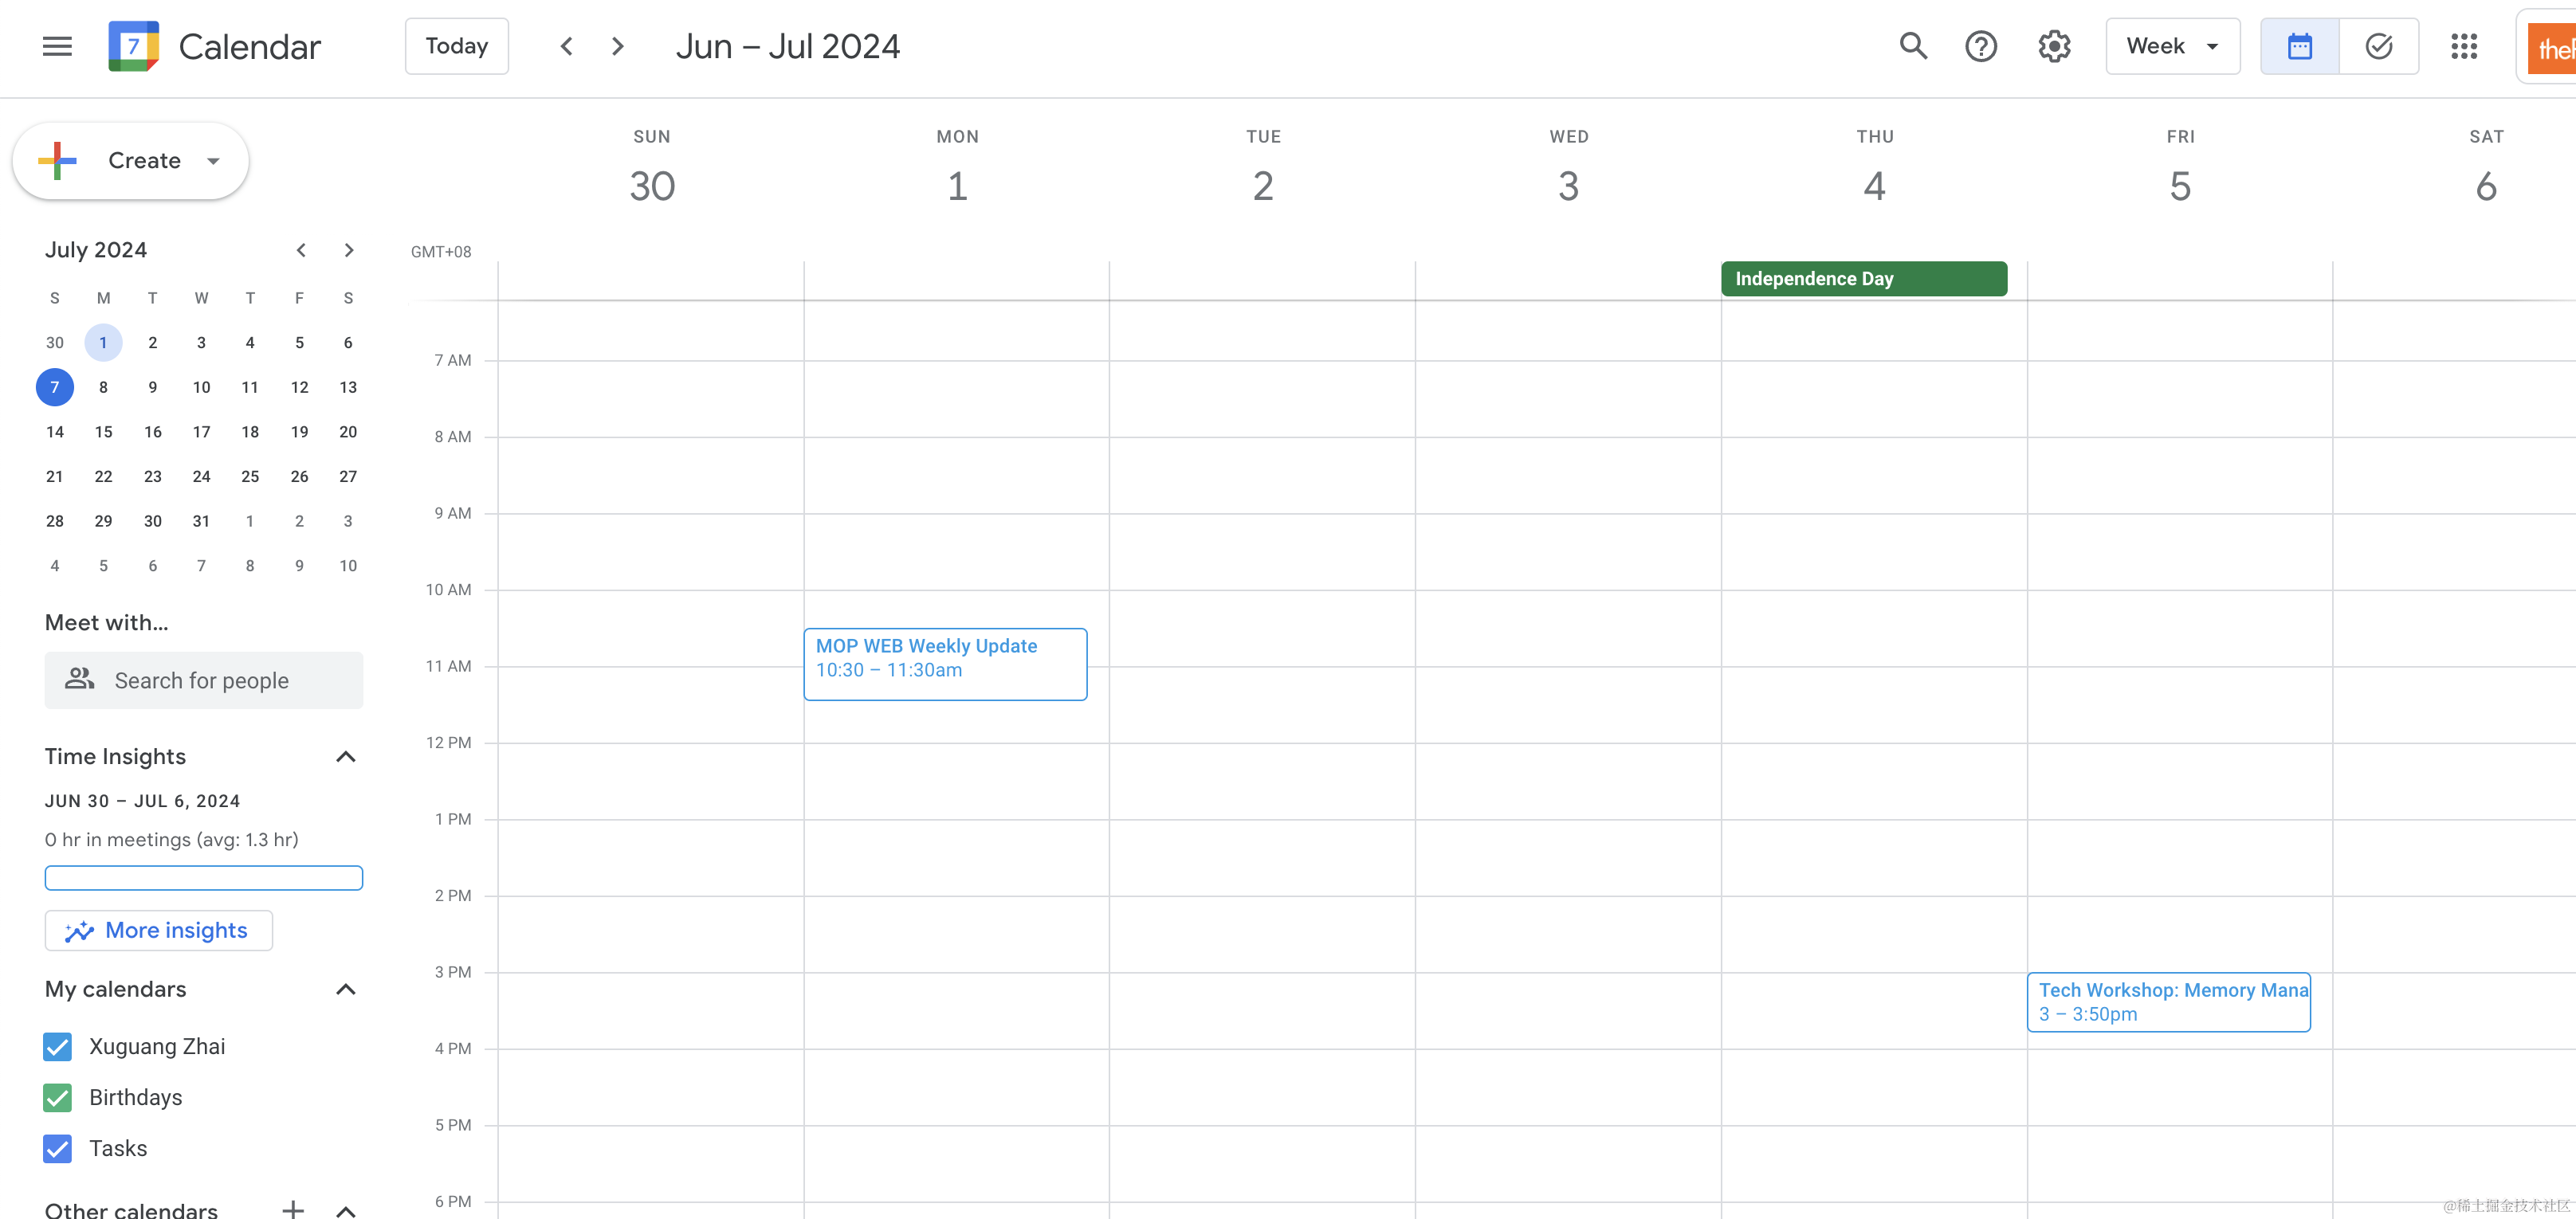Viewport: 2576px width, 1219px height.
Task: Open the Settings gear menu
Action: pyautogui.click(x=2053, y=46)
